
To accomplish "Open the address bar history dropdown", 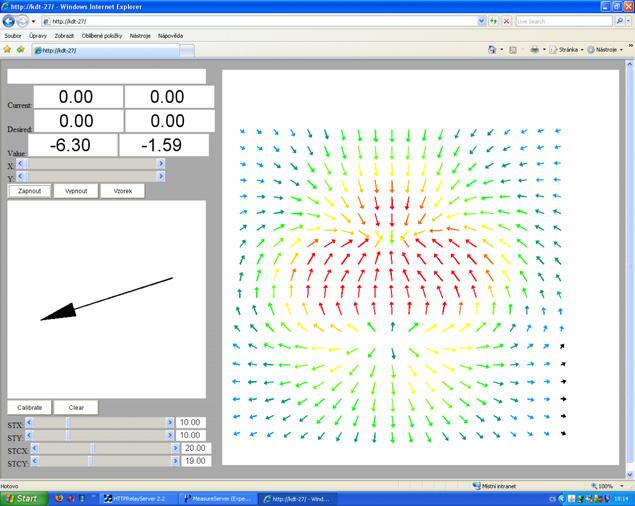I will [x=481, y=21].
